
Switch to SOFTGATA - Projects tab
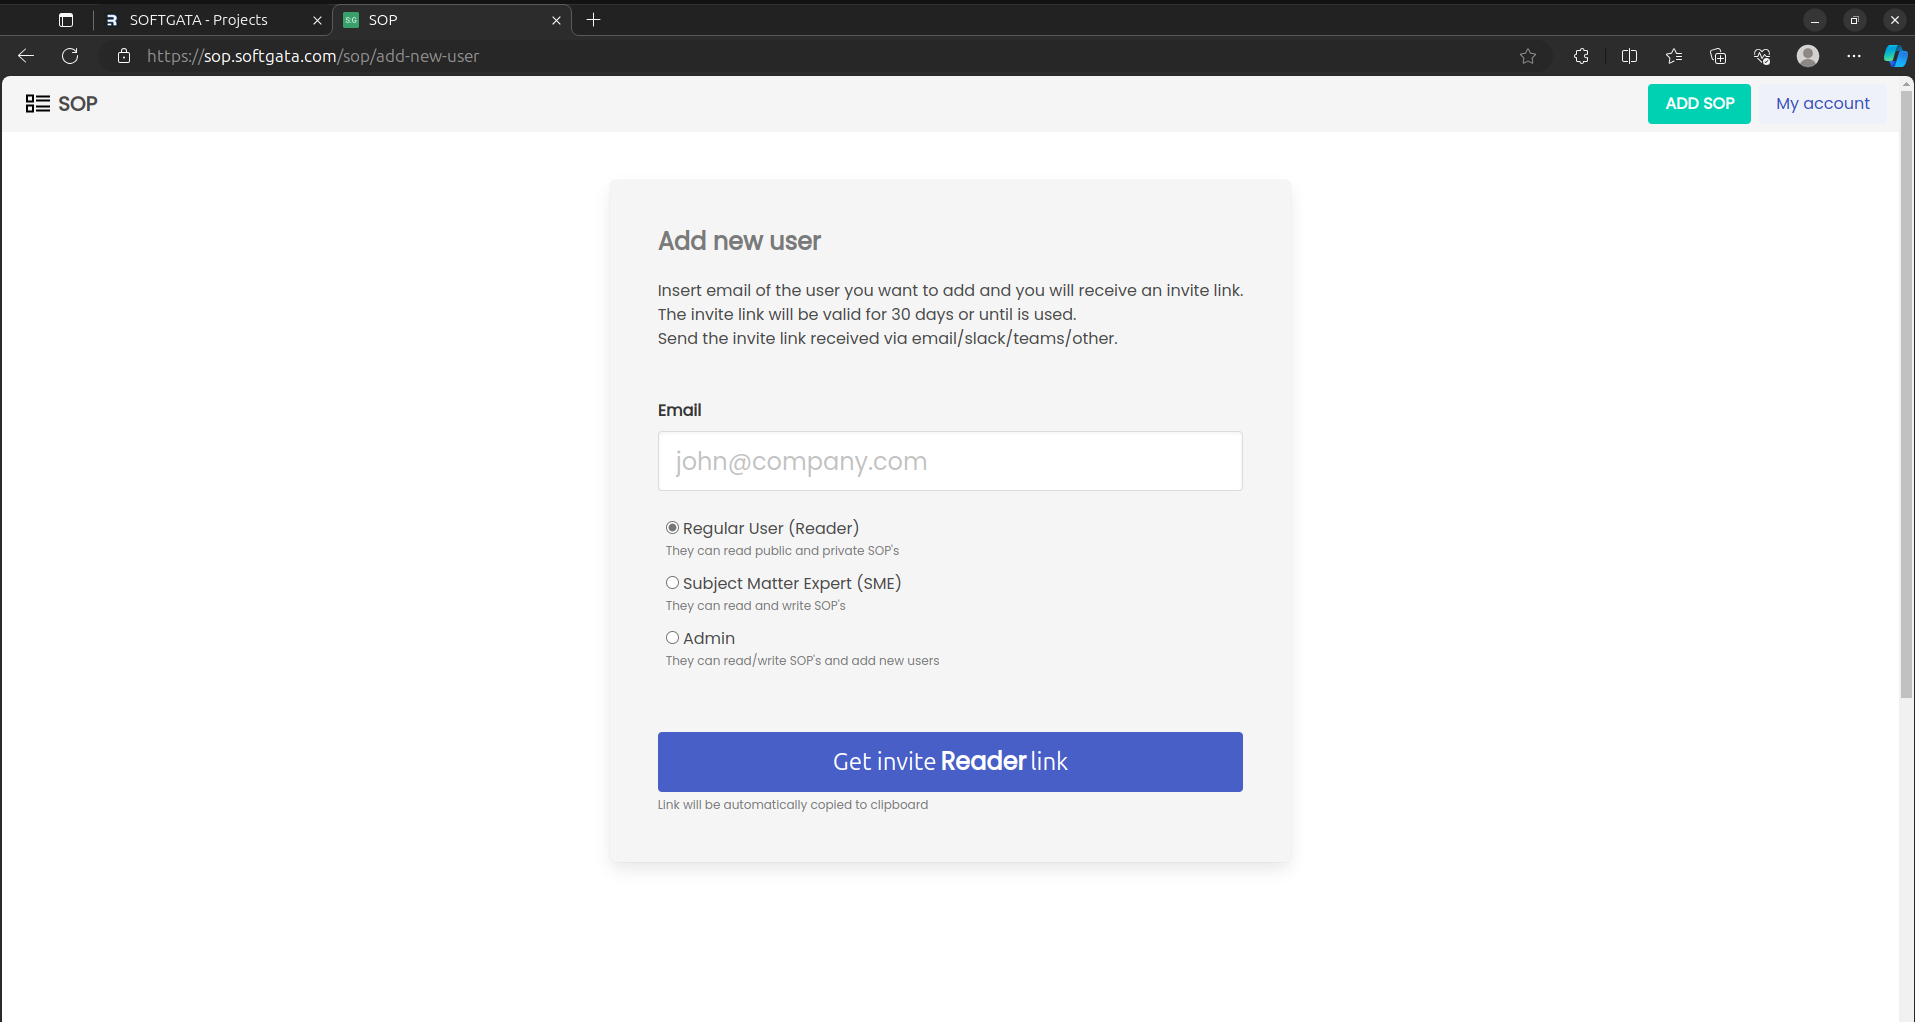coord(200,20)
